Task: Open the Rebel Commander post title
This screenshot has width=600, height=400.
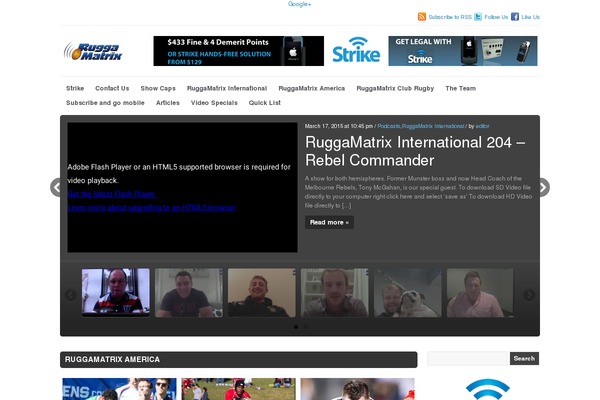Action: 415,151
